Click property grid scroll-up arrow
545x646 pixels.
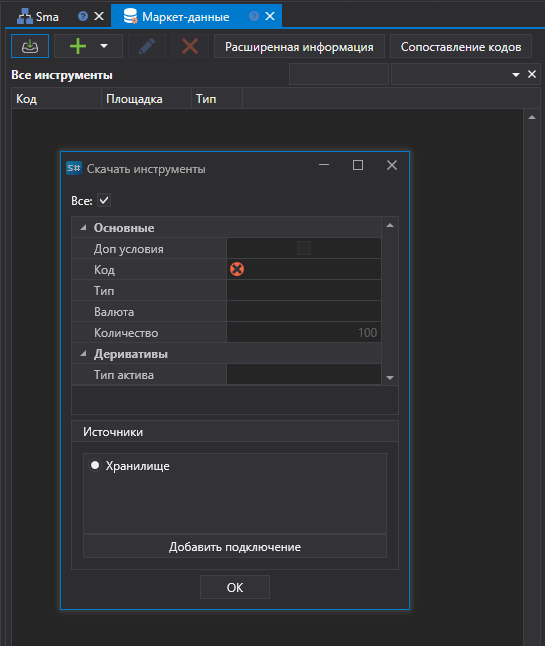390,225
